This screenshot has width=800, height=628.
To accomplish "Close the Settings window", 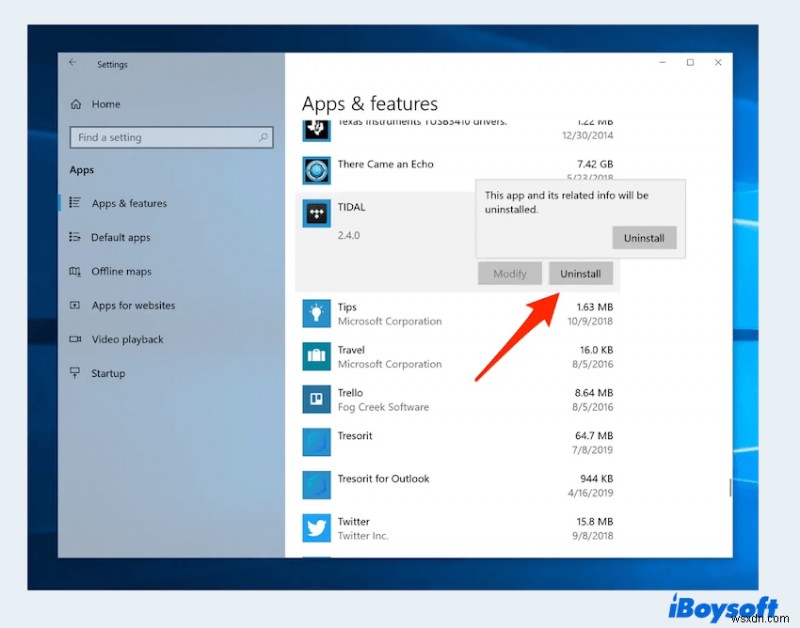I will pyautogui.click(x=718, y=62).
